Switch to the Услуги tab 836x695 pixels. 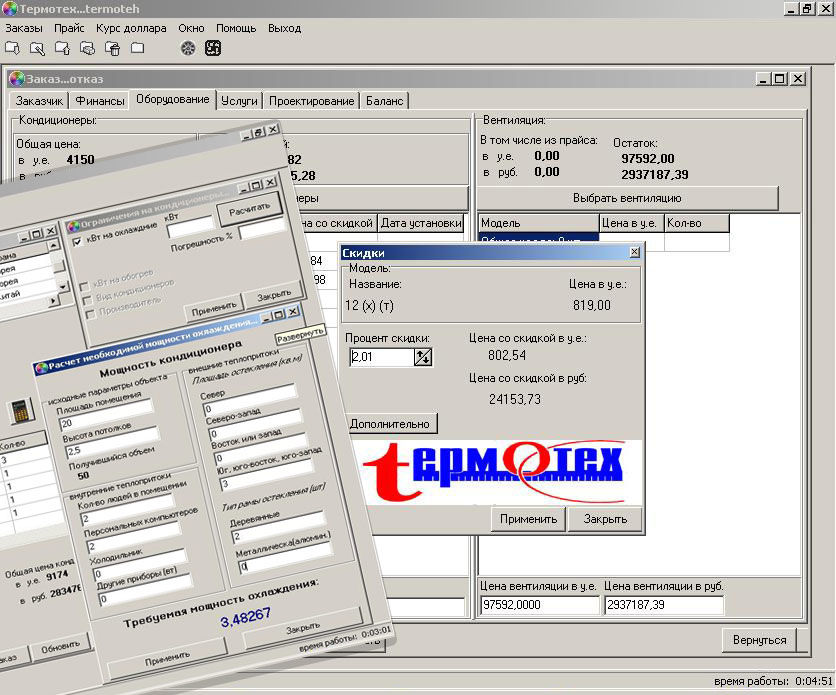click(x=239, y=101)
